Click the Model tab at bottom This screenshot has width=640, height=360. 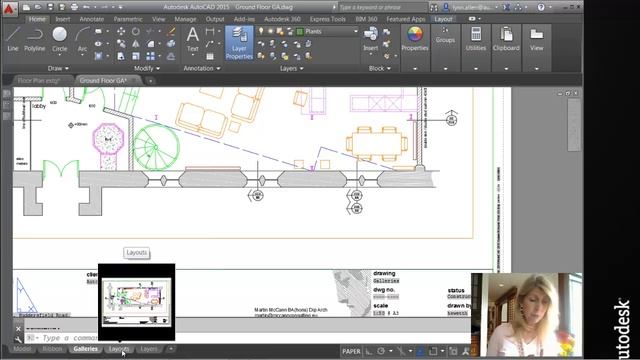[22, 349]
